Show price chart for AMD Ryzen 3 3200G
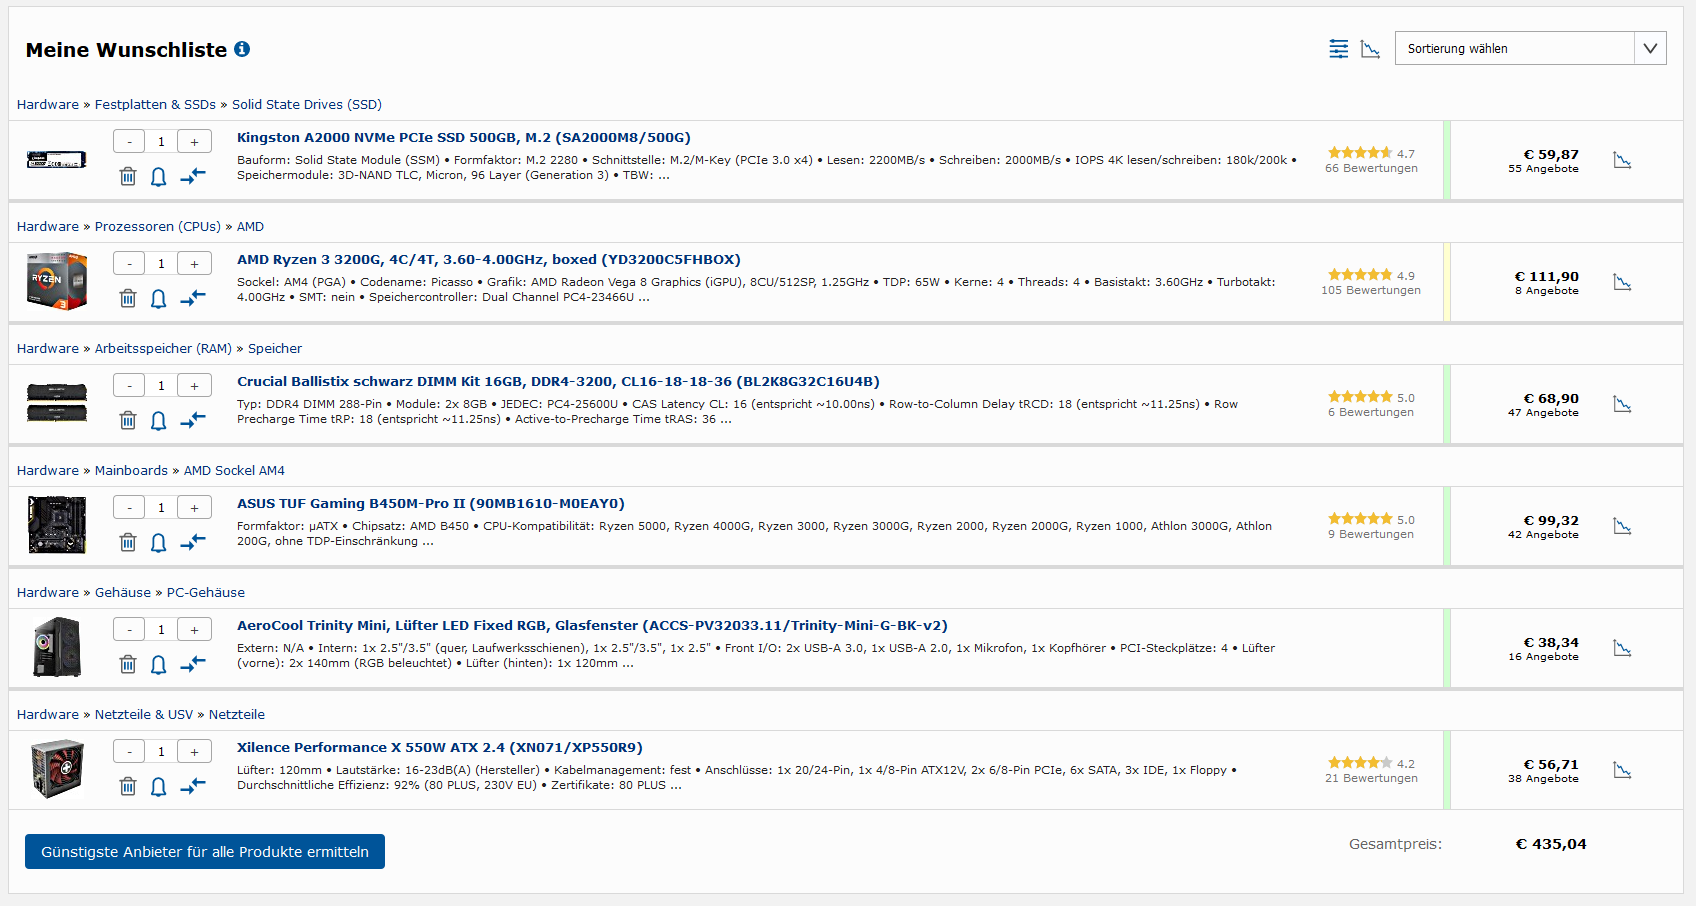 (1622, 282)
